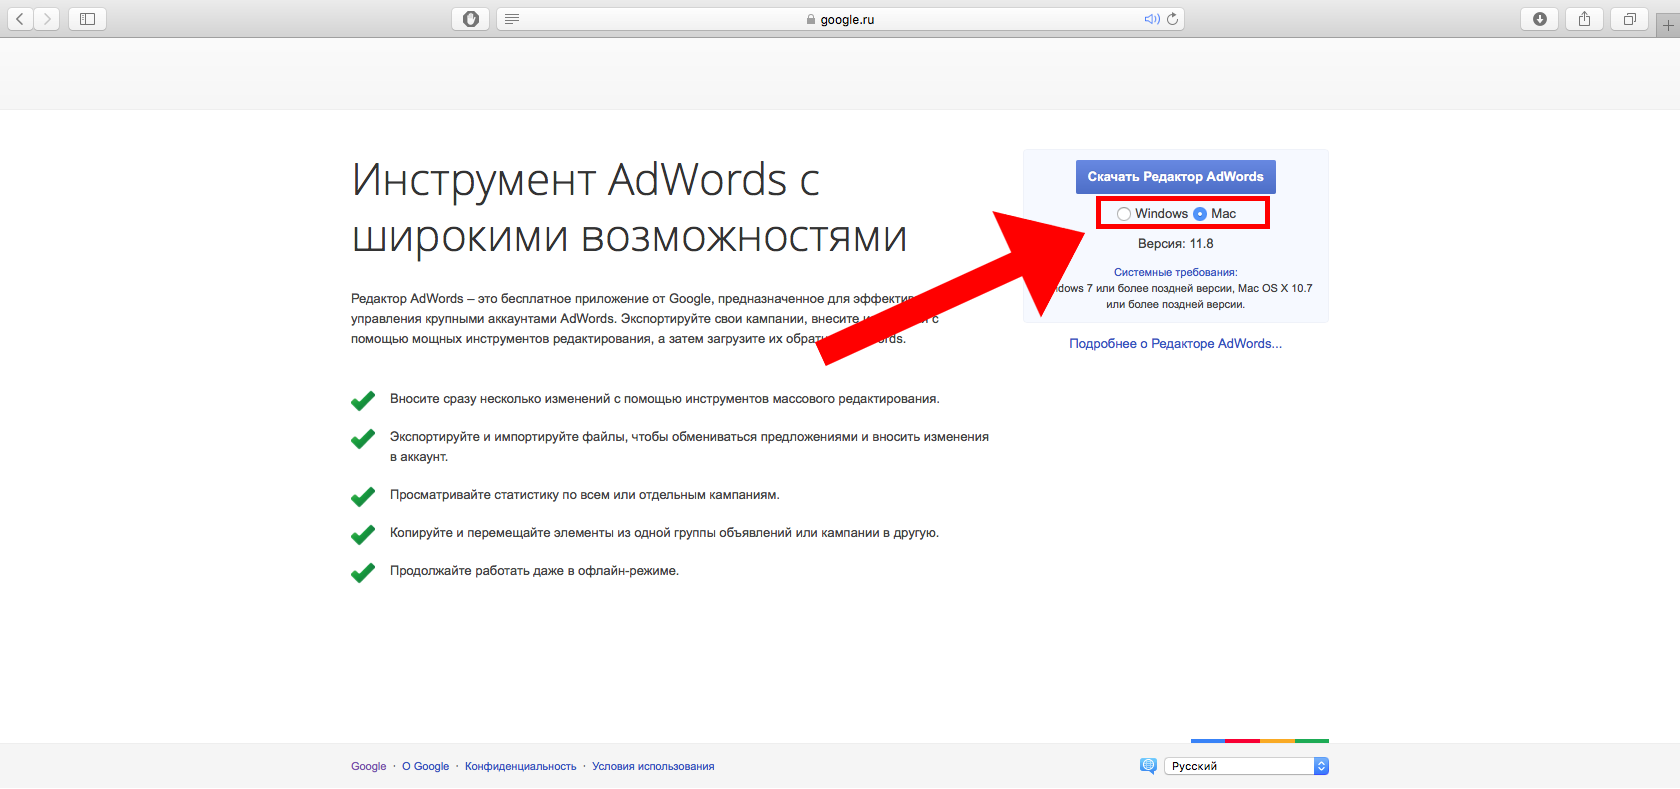
Task: Show downloads with the download arrow icon
Action: [x=1540, y=19]
